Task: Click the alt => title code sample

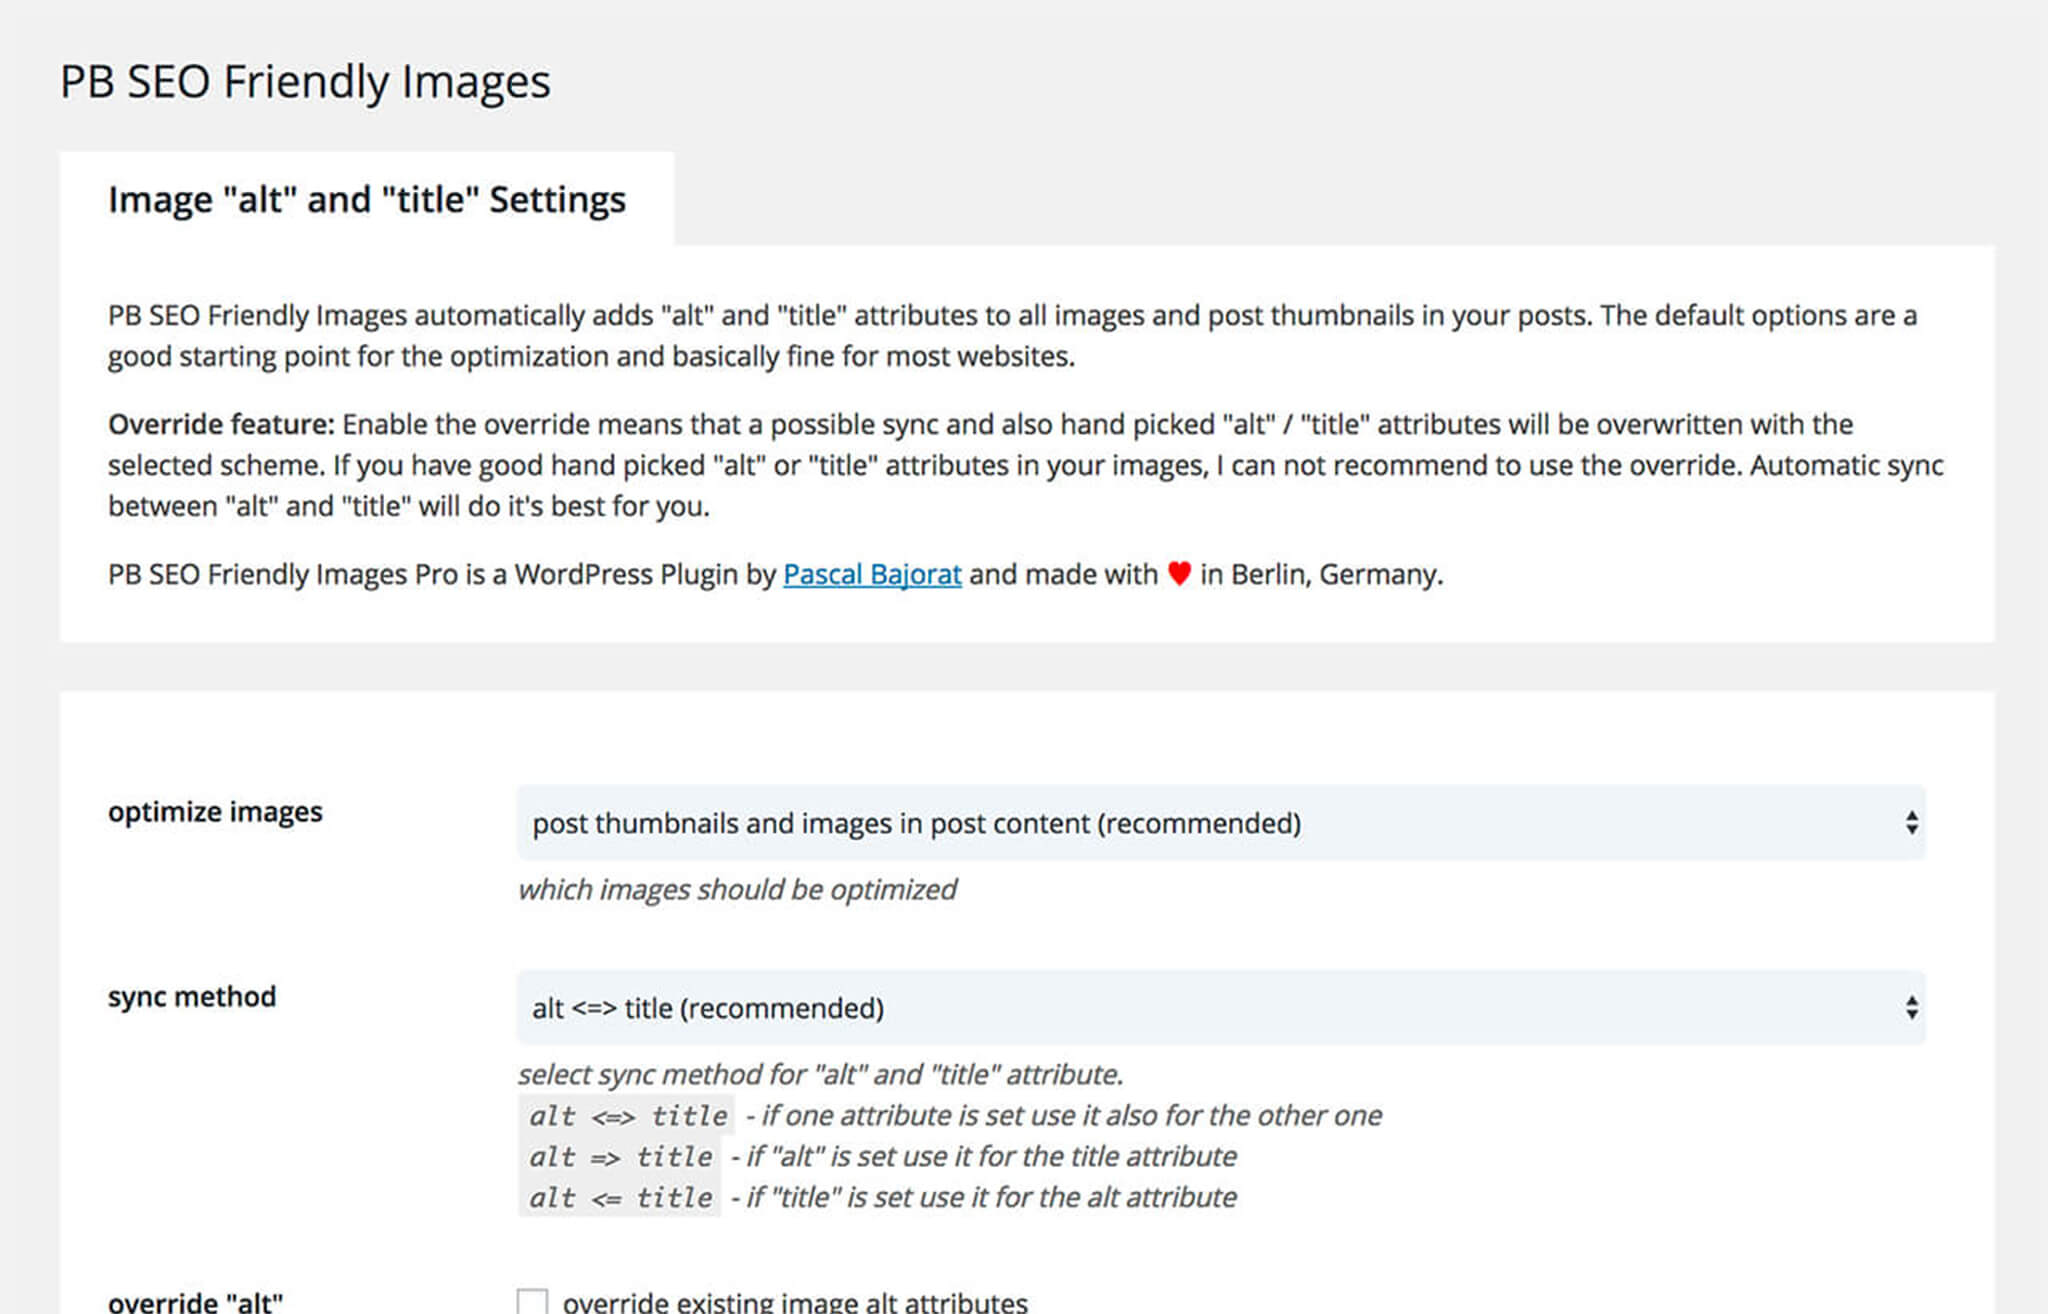Action: 620,1157
